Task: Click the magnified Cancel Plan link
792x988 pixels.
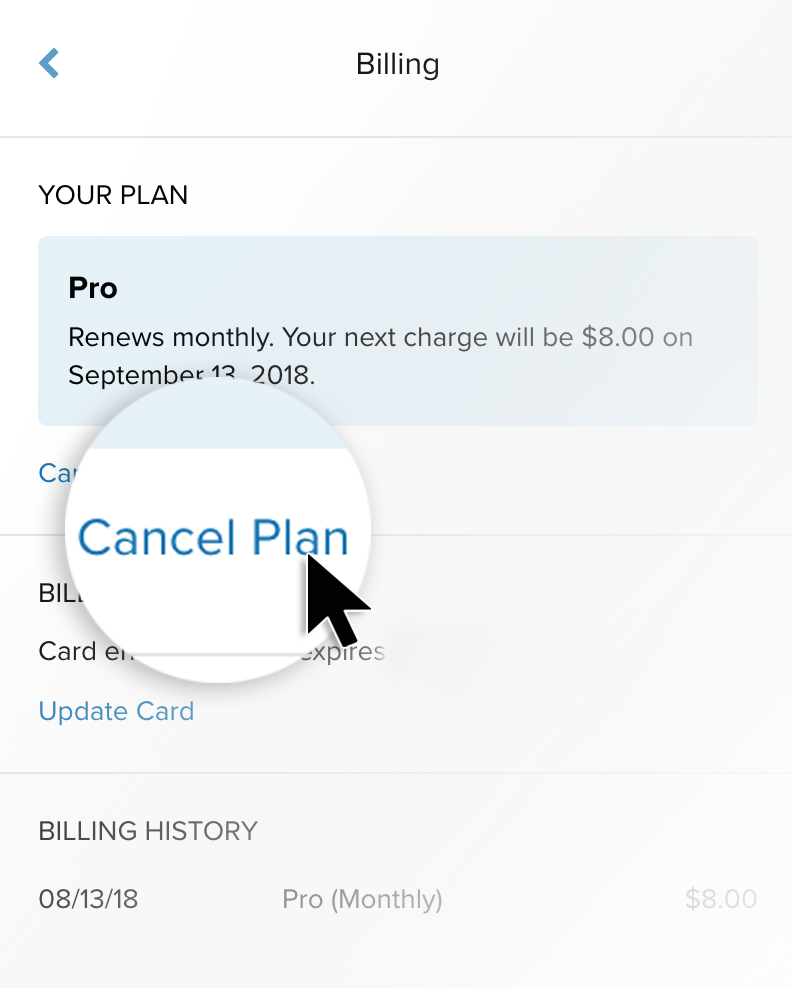Action: 213,537
